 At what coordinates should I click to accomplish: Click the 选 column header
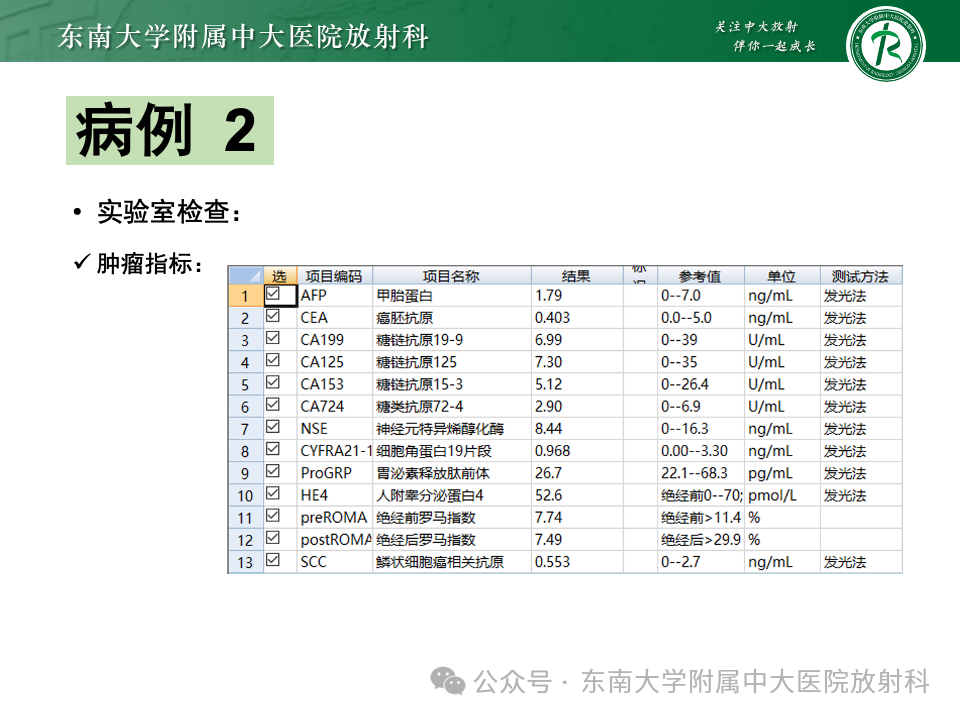tap(280, 276)
